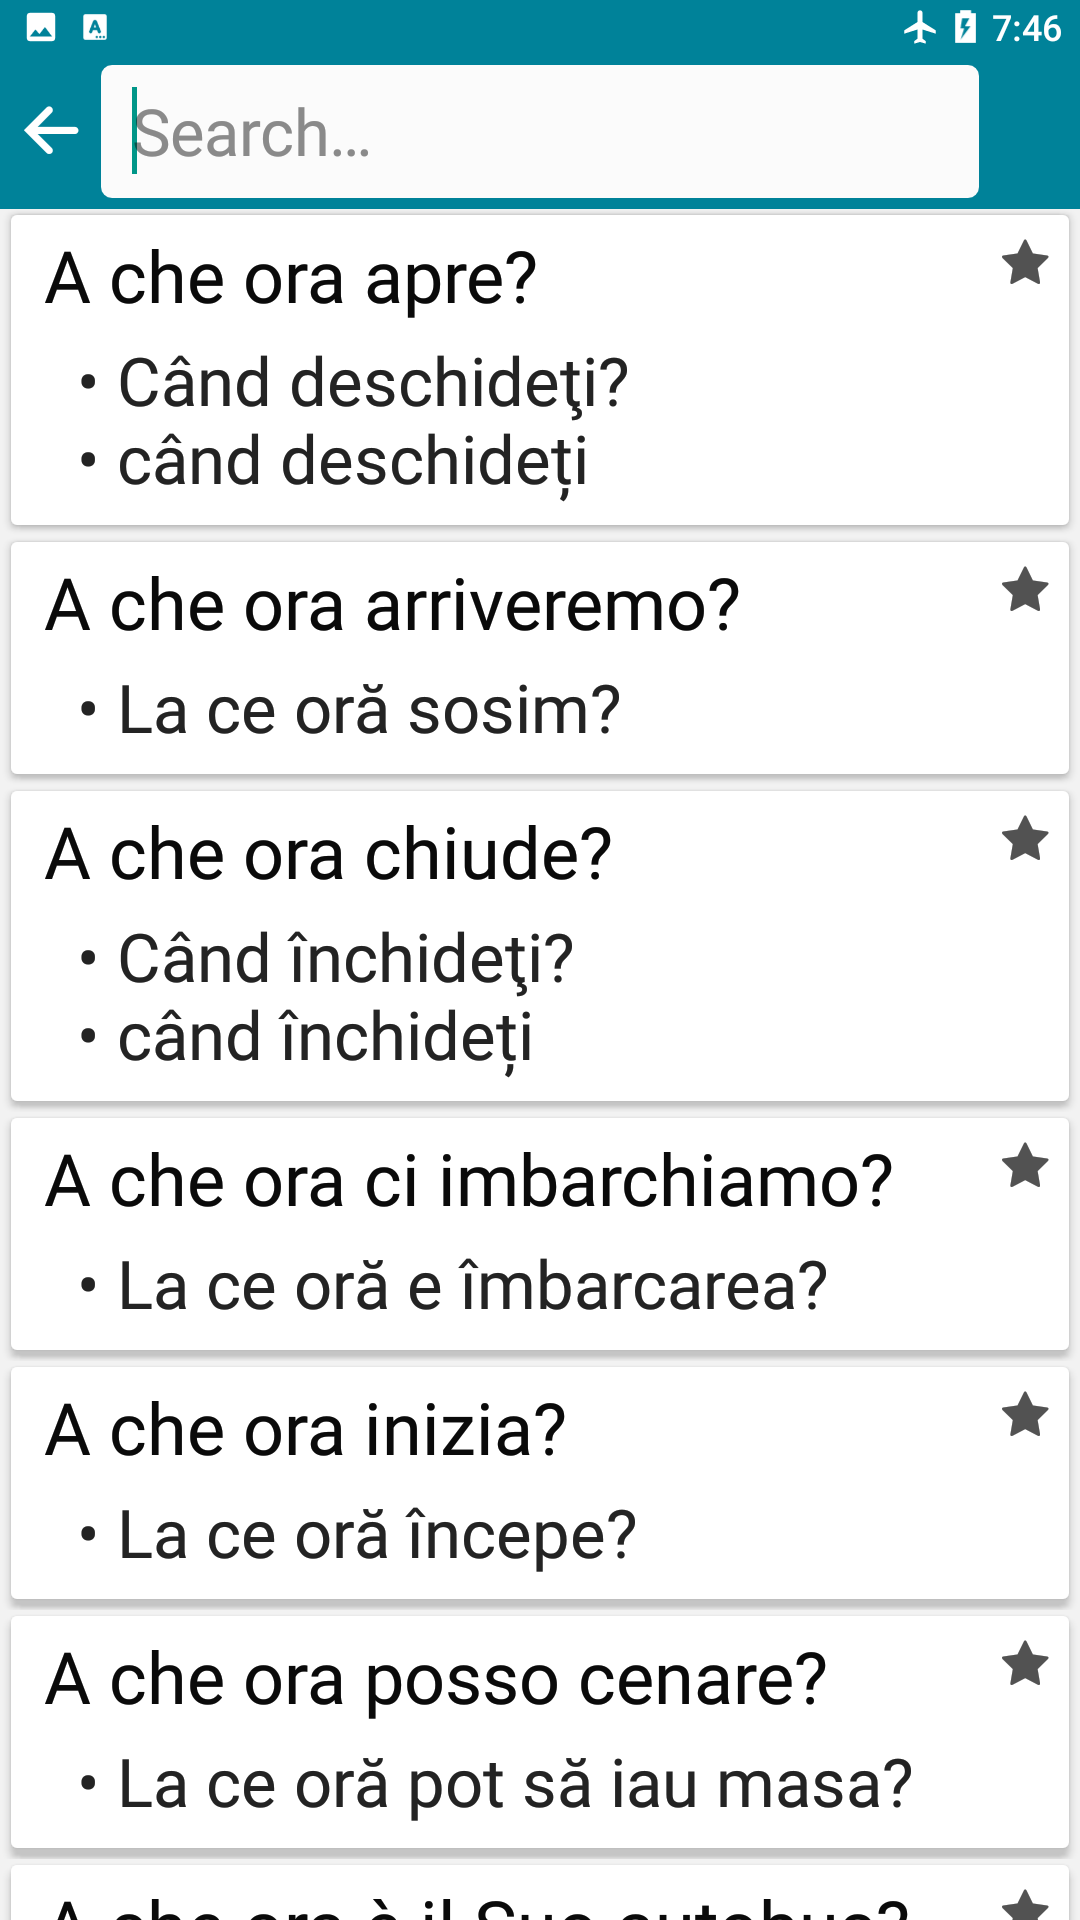Star the 'A che ora arriveremo?' phrase
Viewport: 1080px width, 1920px height.
1025,590
